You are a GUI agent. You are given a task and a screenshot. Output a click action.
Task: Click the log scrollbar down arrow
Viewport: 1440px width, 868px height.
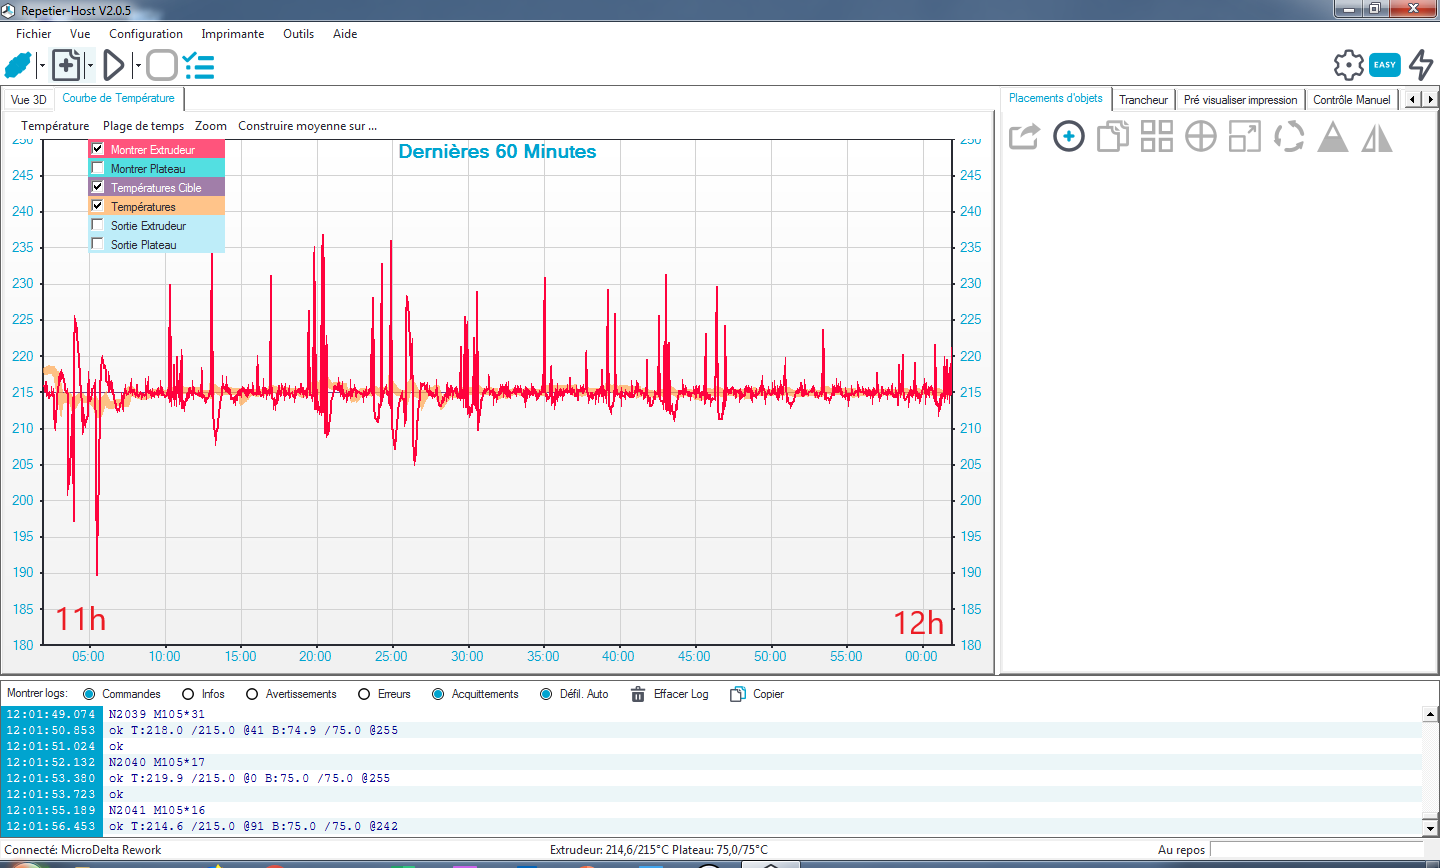pos(1430,828)
